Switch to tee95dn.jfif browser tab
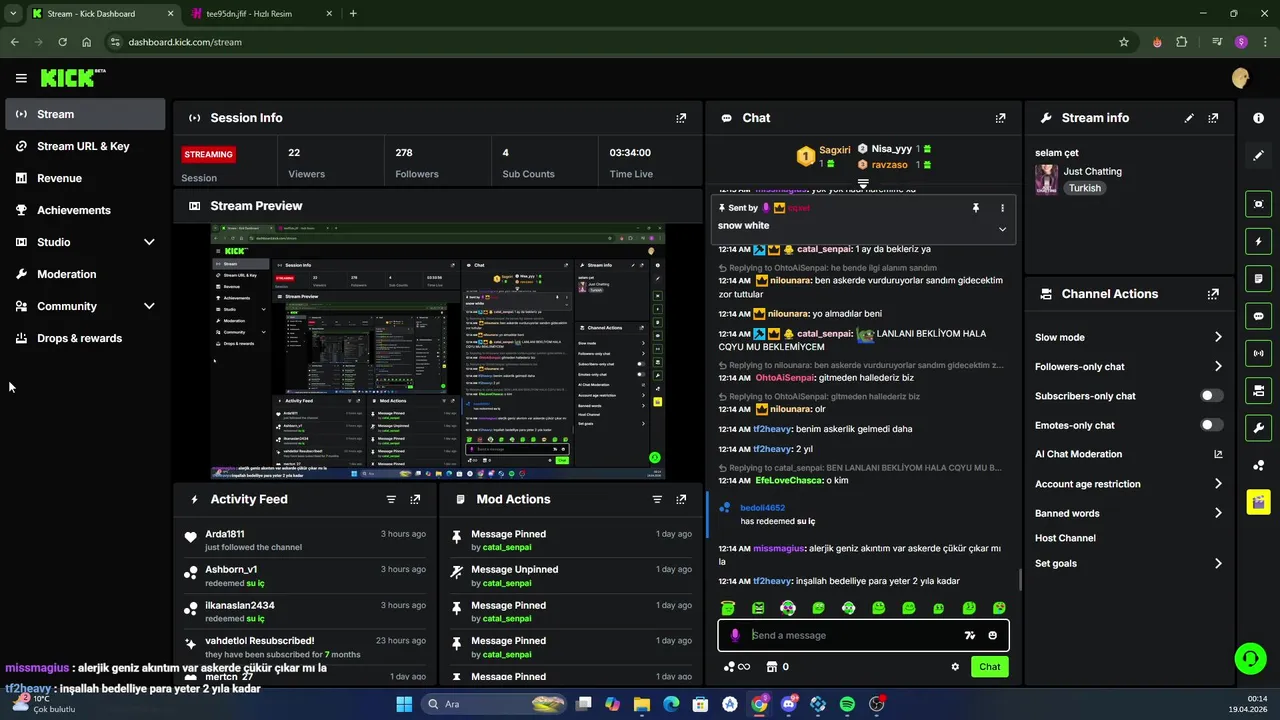The width and height of the screenshot is (1280, 720). [260, 14]
